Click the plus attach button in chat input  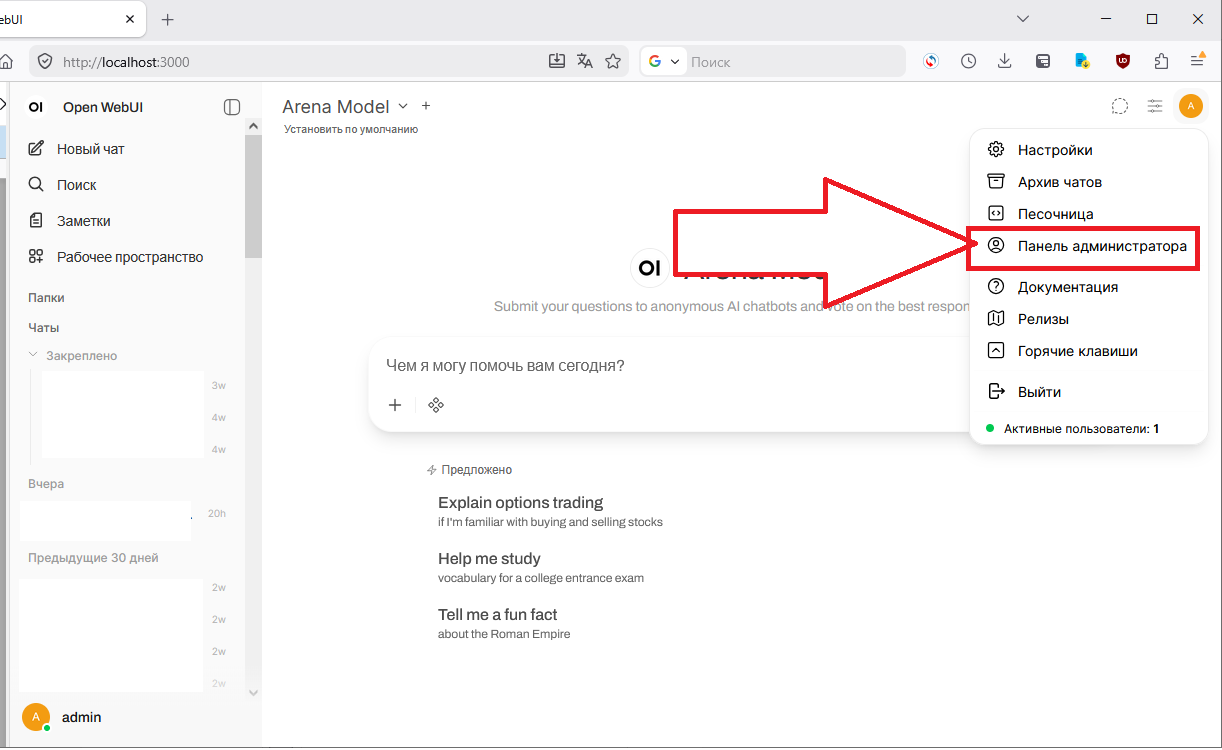(395, 405)
